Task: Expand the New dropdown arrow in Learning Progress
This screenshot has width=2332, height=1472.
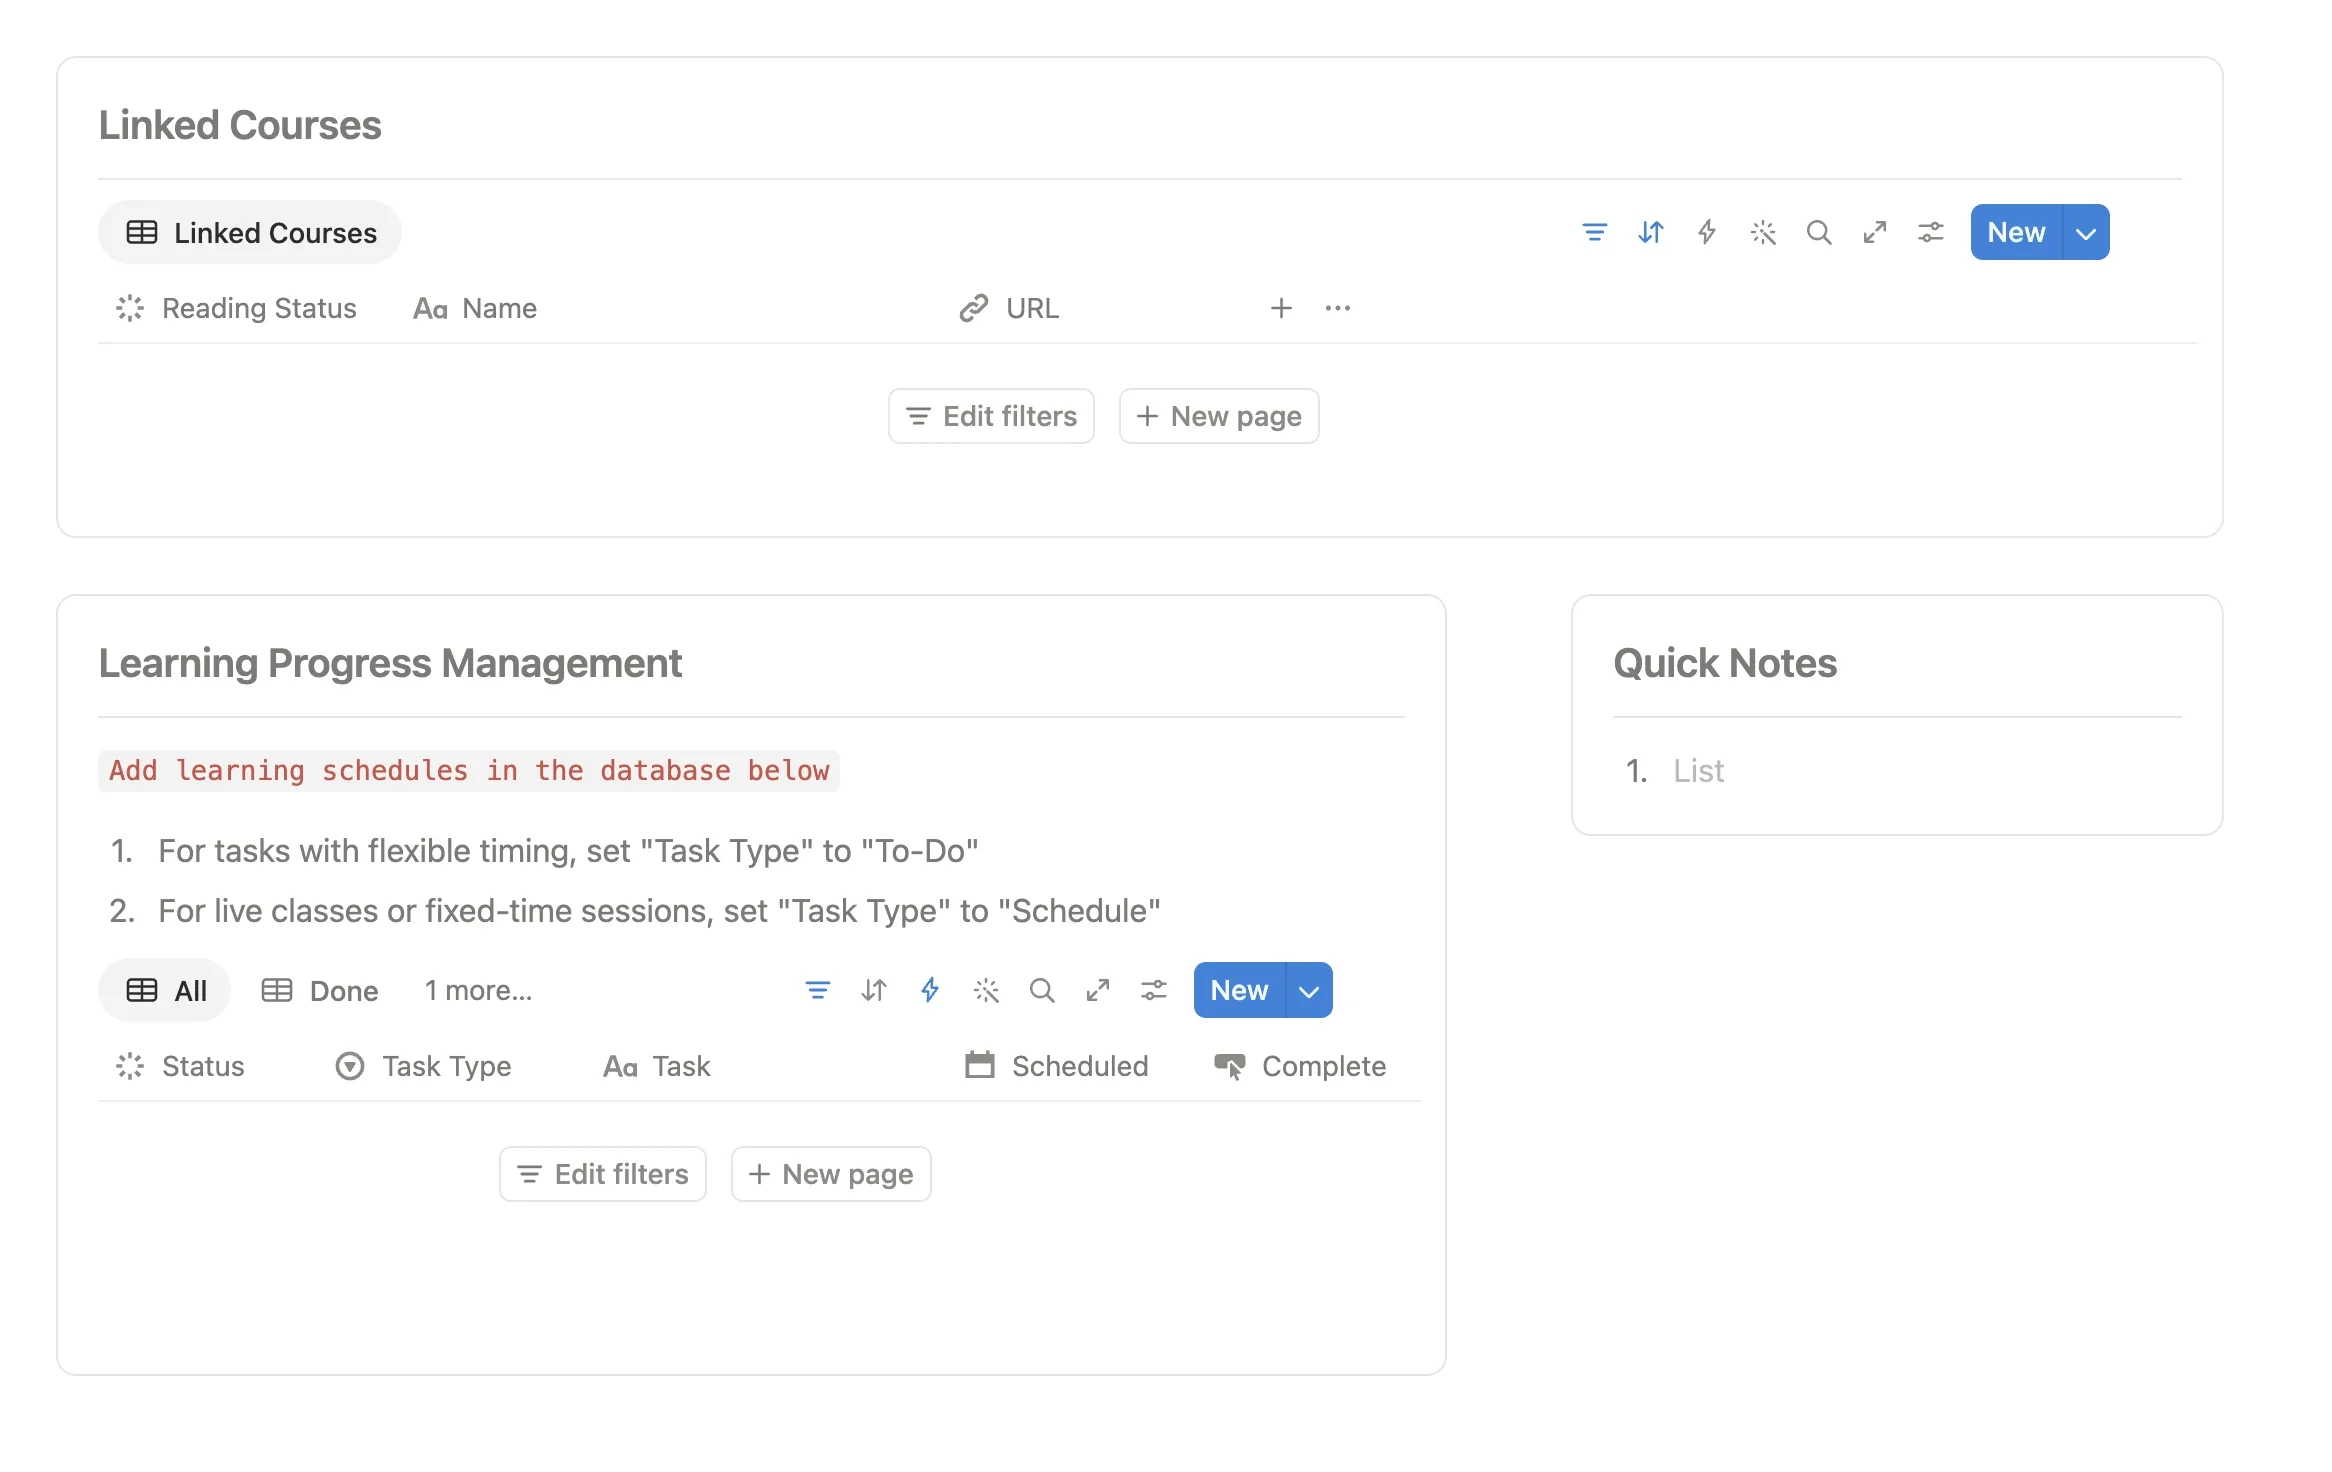Action: pos(1309,991)
